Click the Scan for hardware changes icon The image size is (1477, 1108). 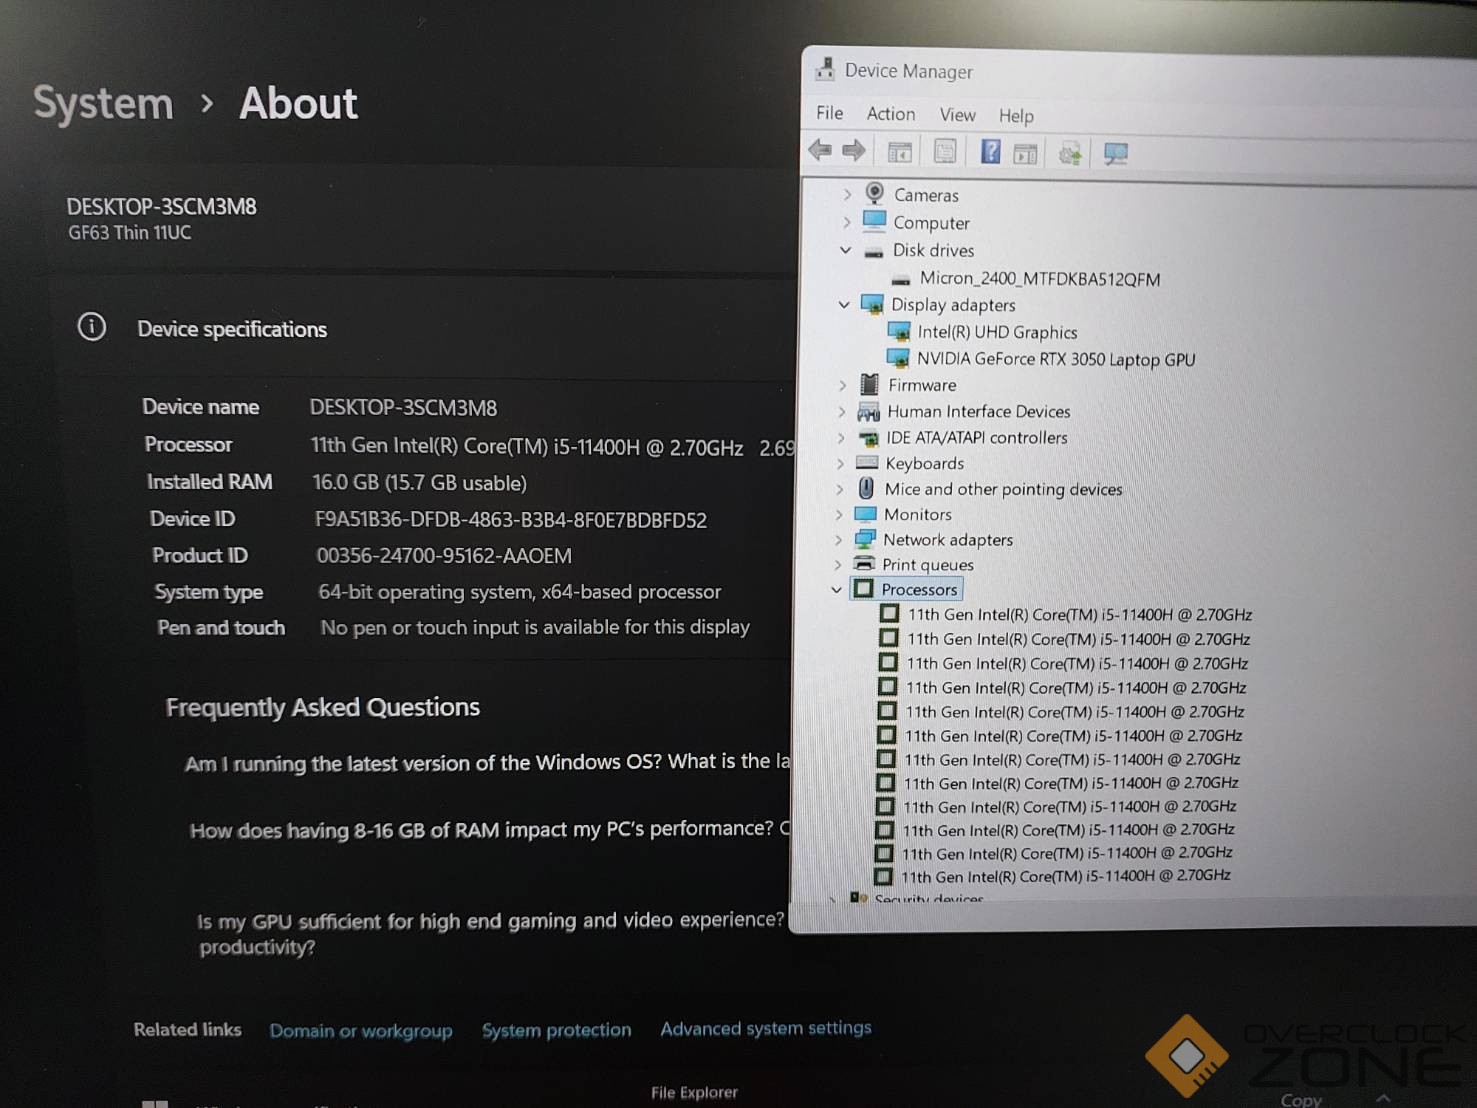pos(1115,154)
